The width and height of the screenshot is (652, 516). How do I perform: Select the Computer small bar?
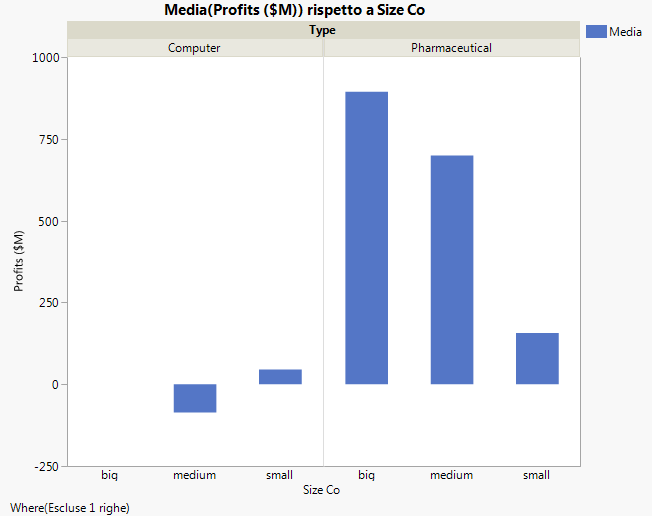(280, 377)
